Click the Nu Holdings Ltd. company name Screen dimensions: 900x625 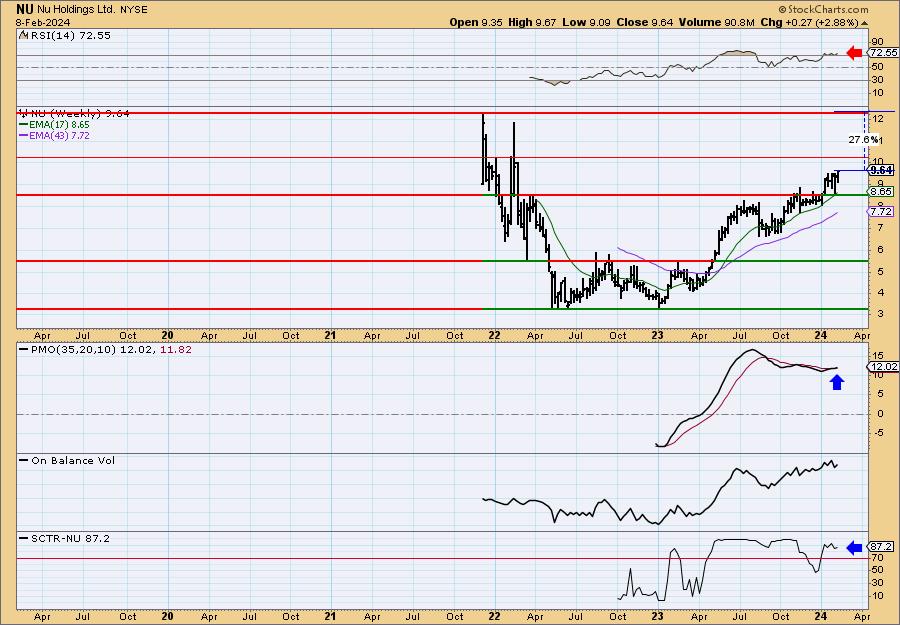(x=76, y=10)
